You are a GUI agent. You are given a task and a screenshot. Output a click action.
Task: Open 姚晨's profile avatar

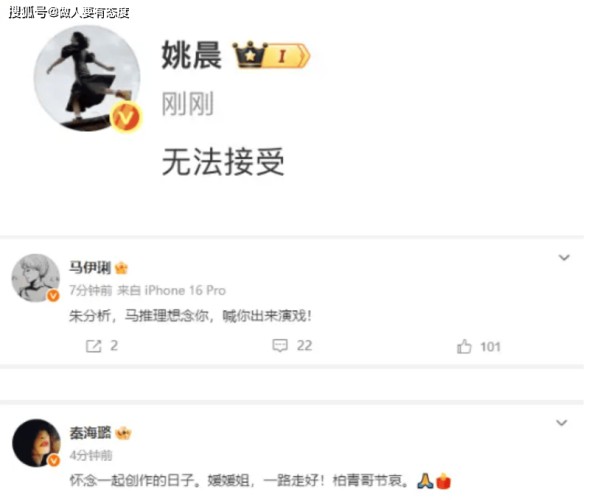point(87,79)
